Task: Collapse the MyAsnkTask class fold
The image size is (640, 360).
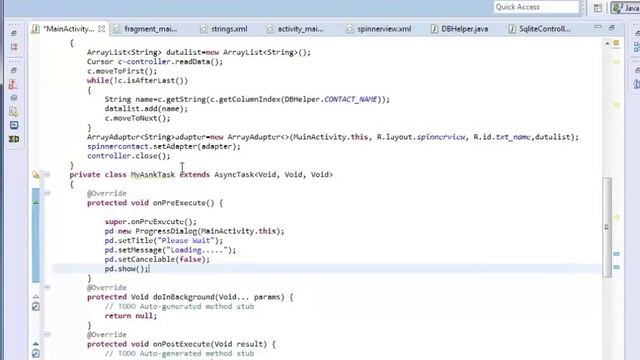Action: (47, 175)
